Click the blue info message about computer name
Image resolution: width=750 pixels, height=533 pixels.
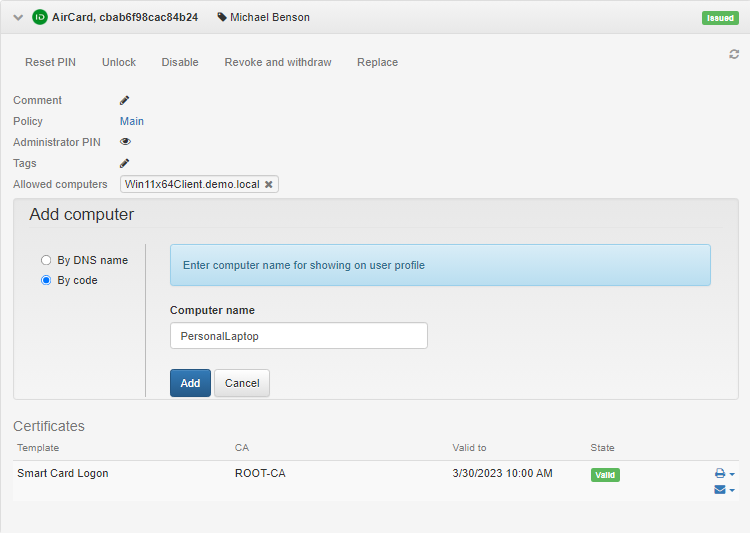[440, 265]
